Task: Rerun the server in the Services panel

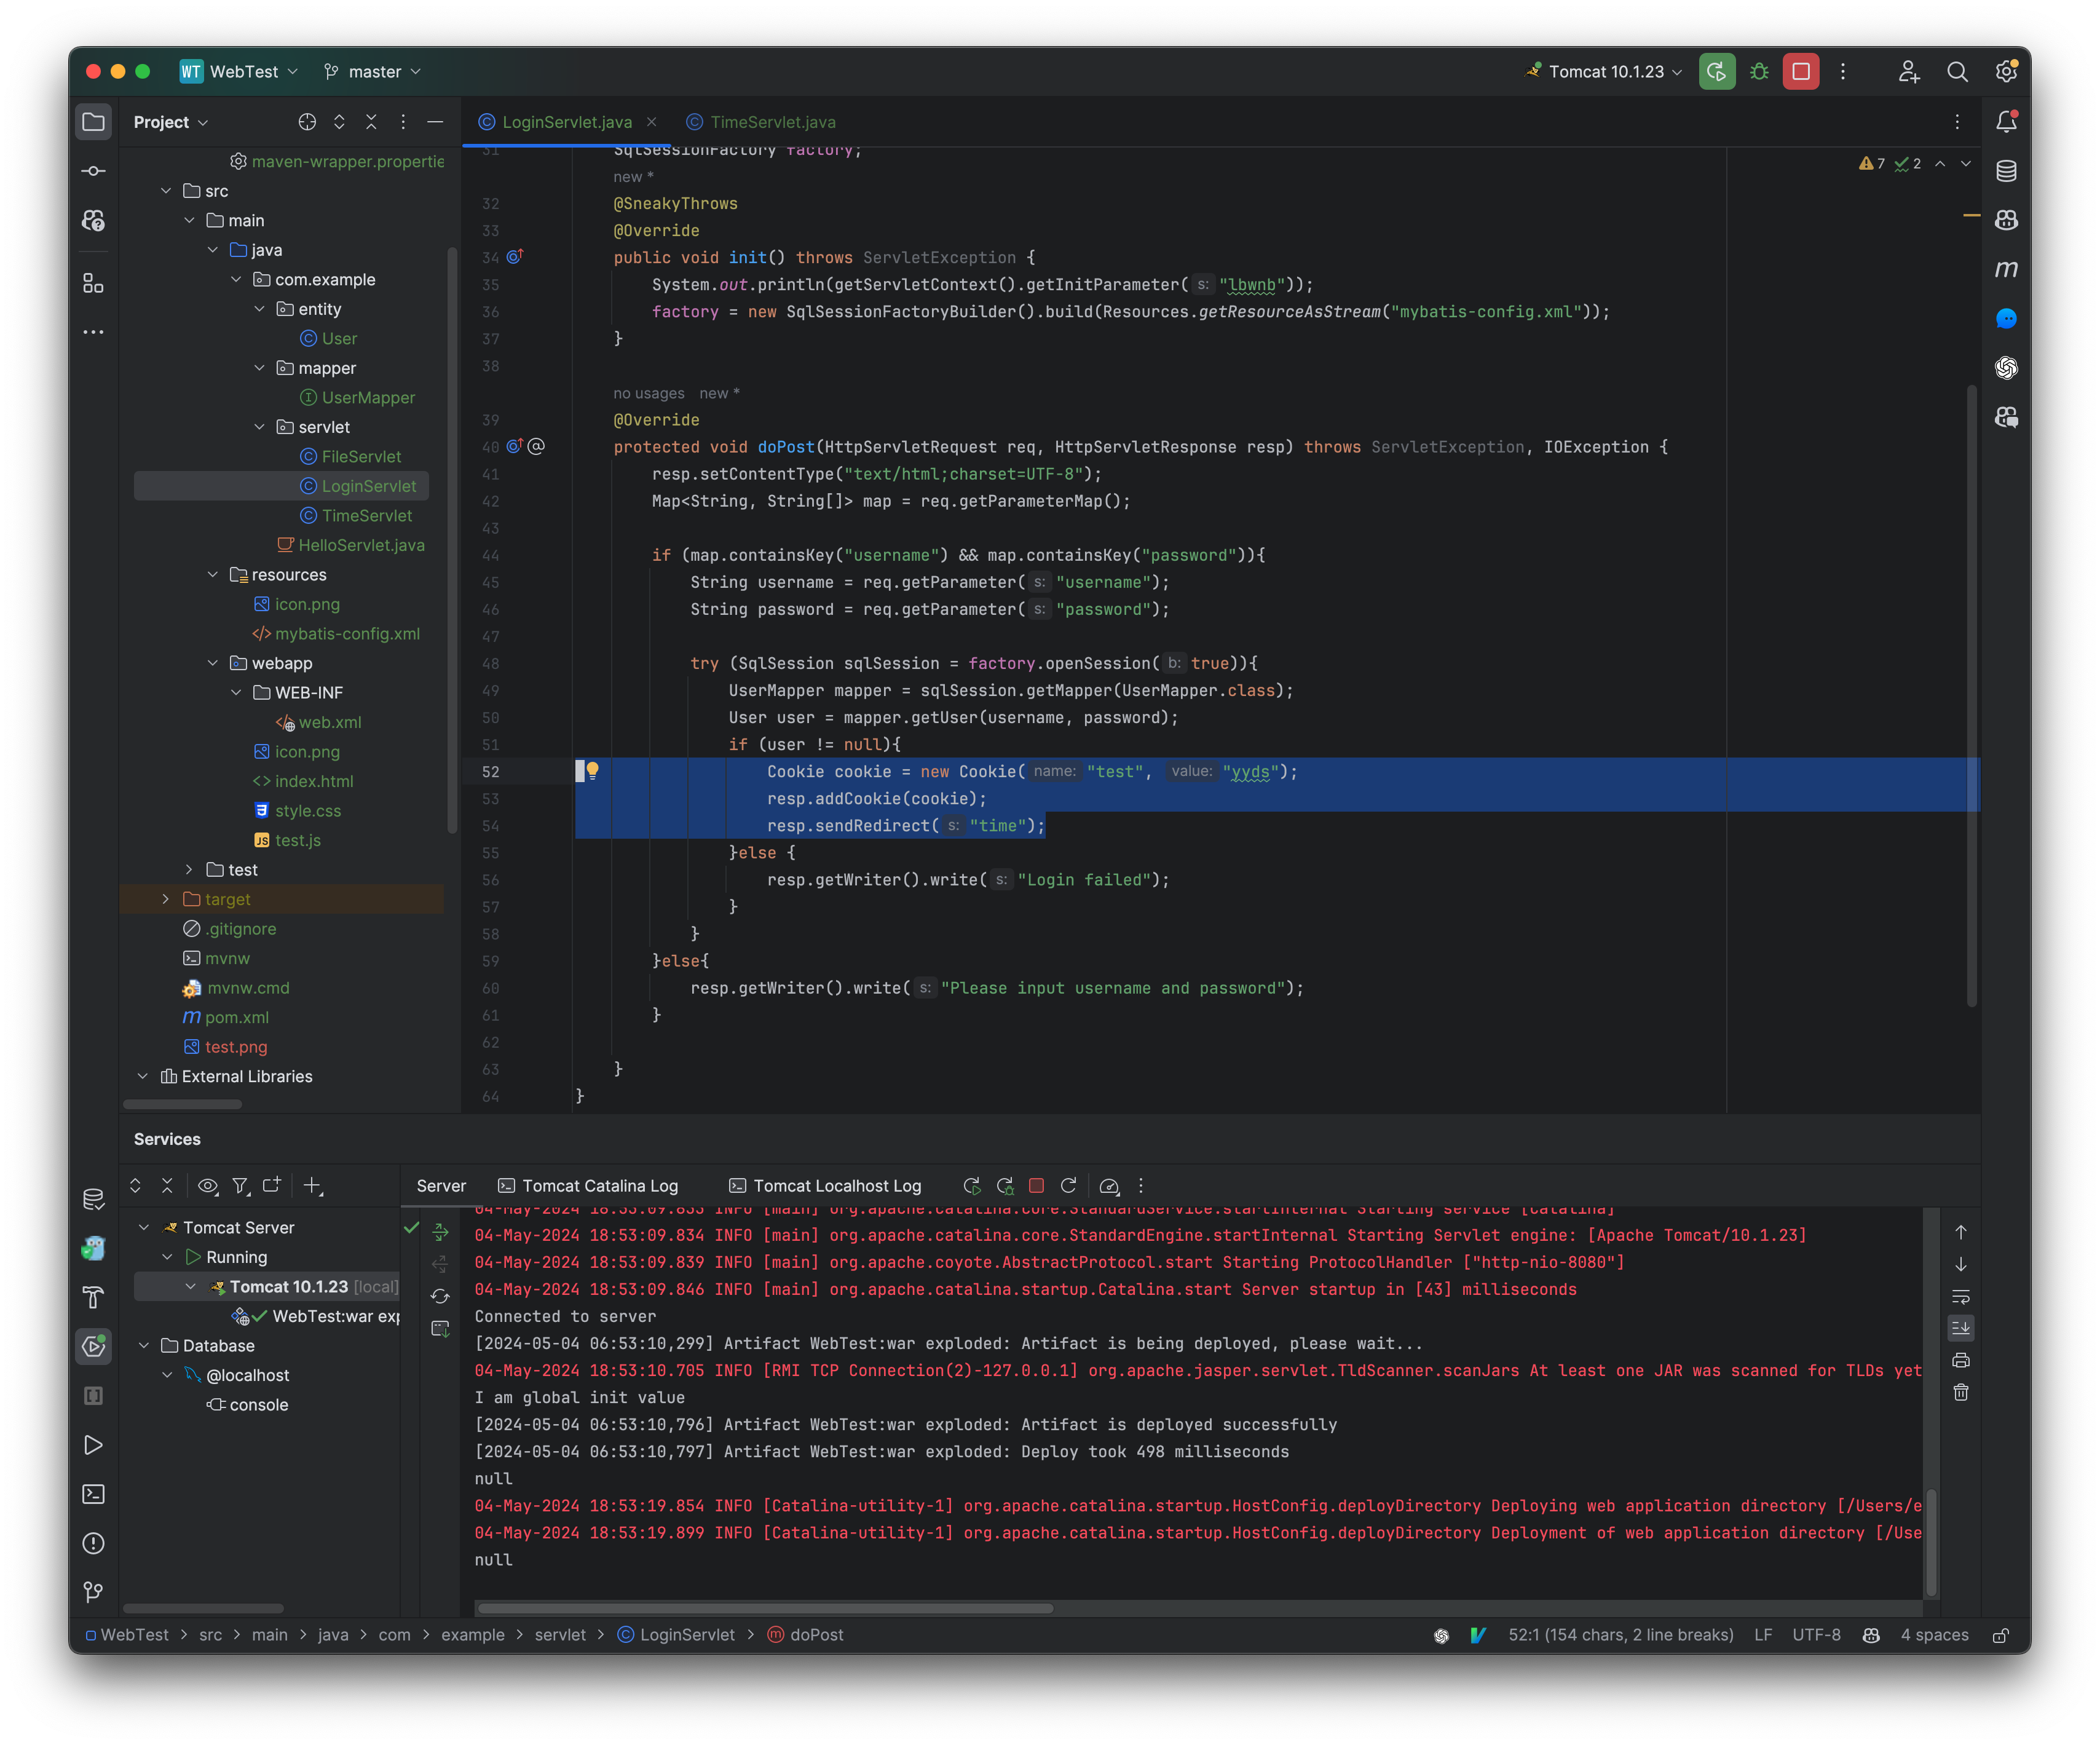Action: pyautogui.click(x=971, y=1185)
